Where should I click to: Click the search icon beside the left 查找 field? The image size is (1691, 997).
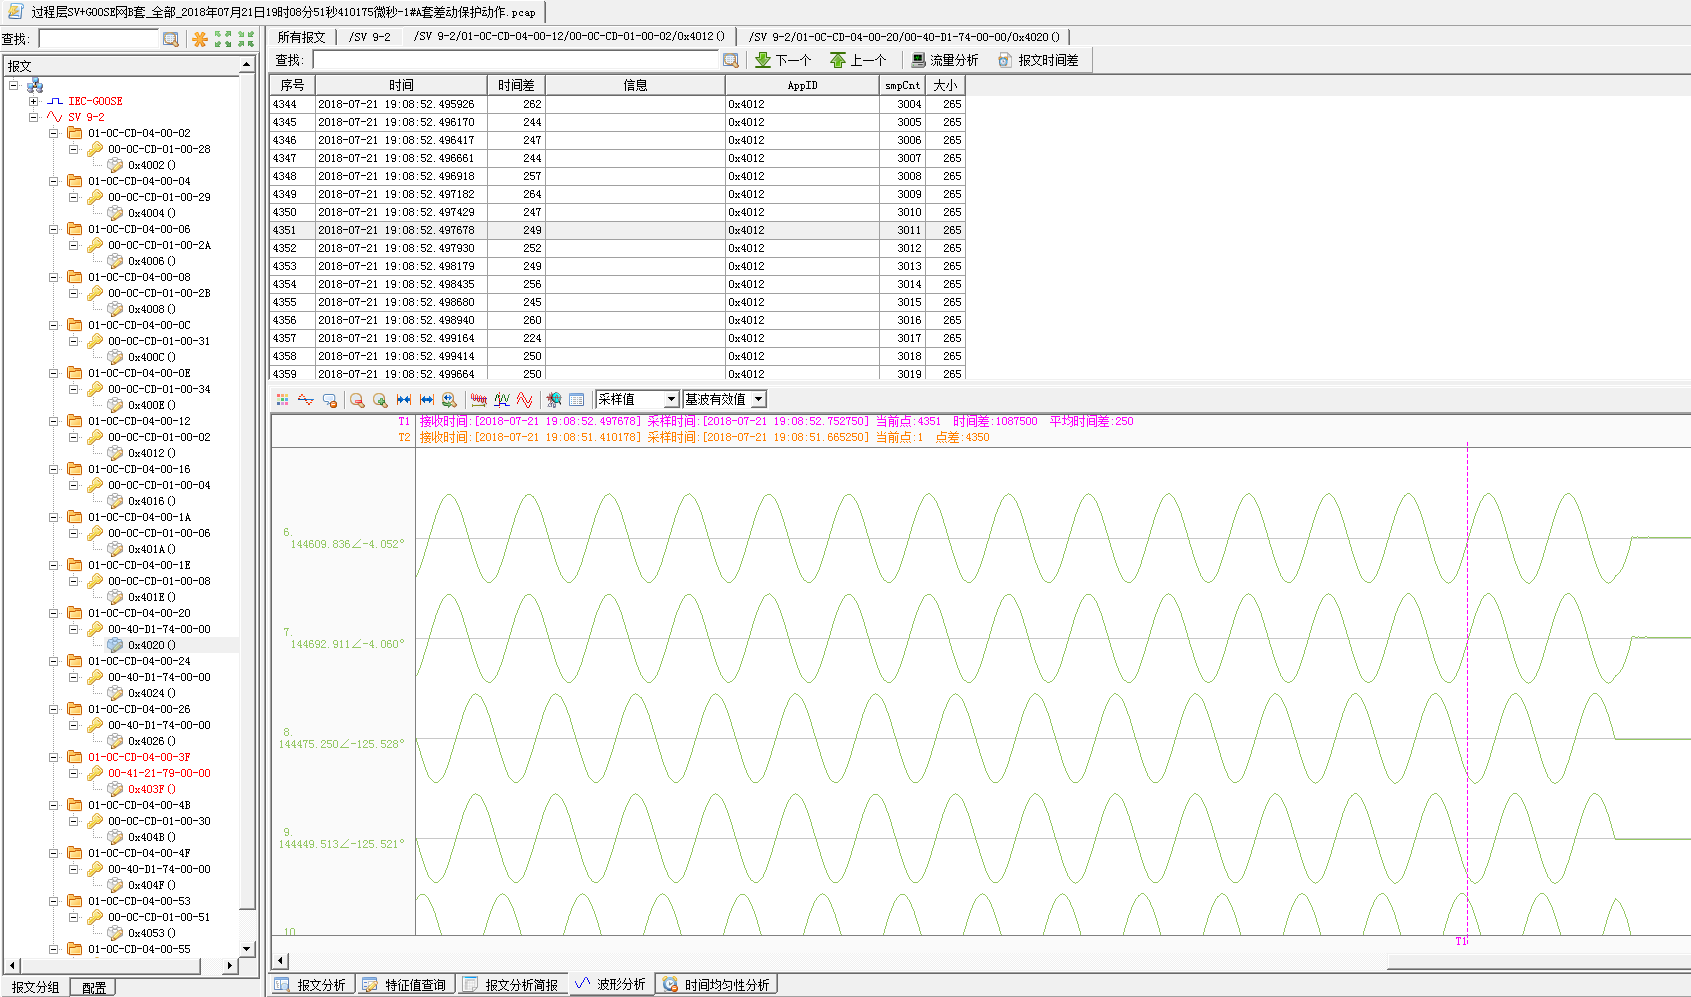(171, 39)
